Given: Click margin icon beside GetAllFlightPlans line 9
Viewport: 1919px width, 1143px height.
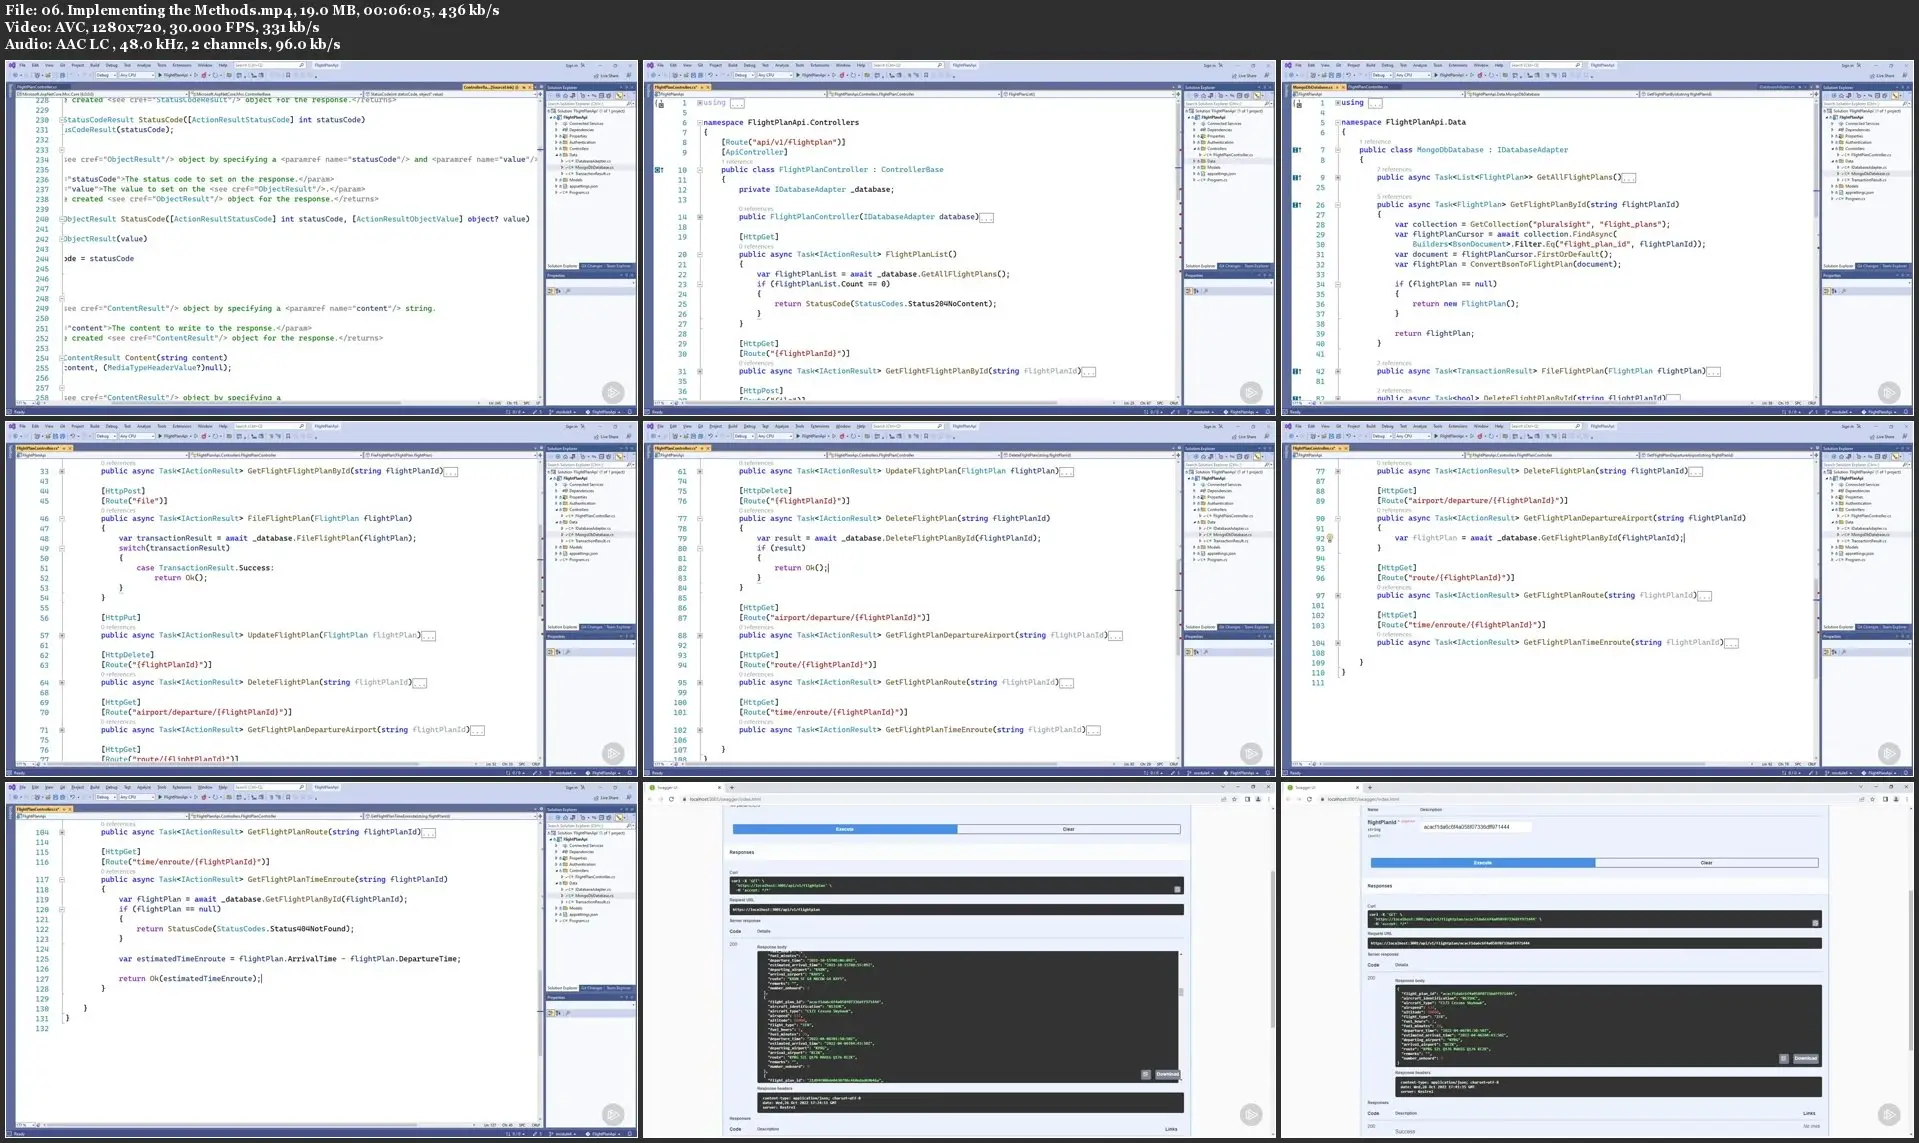Looking at the screenshot, I should 1297,177.
